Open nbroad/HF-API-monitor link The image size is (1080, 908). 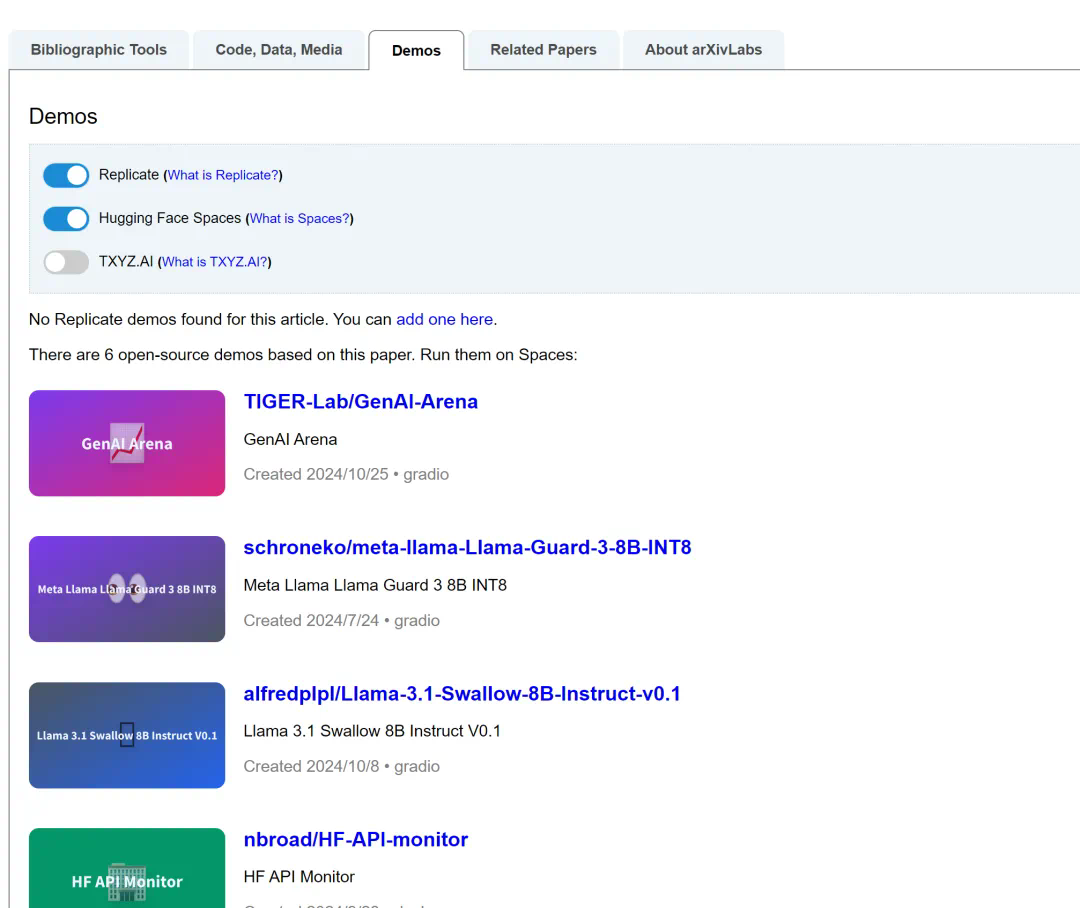pyautogui.click(x=355, y=840)
